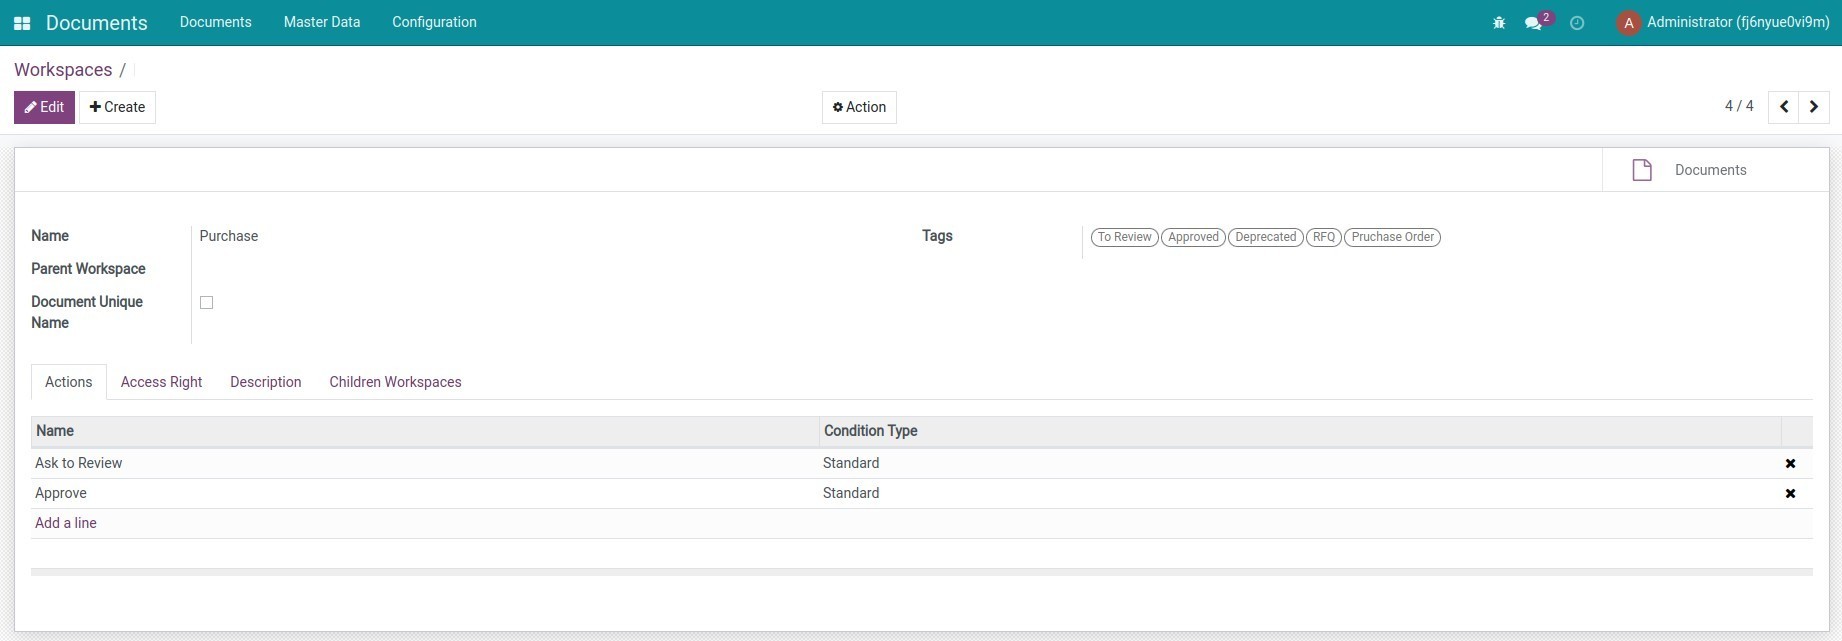Image resolution: width=1842 pixels, height=641 pixels.
Task: Open the Administrator user menu
Action: click(x=1723, y=23)
